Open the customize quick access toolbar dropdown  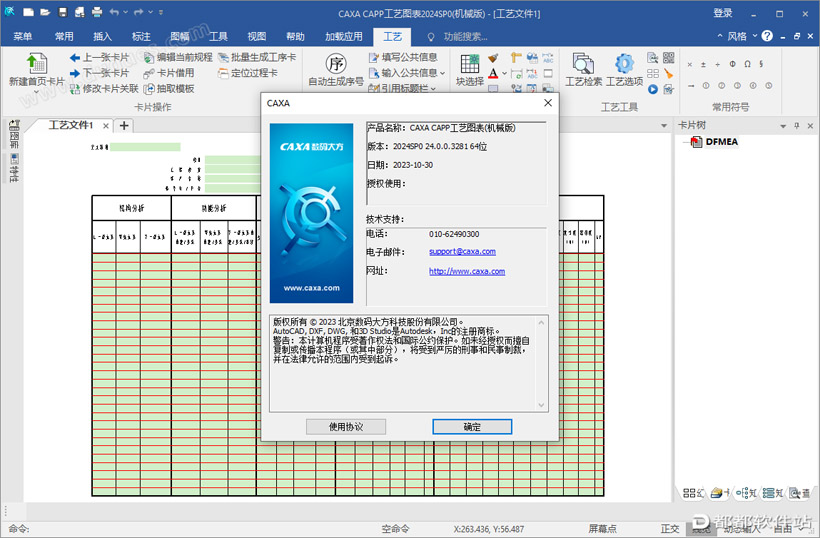[161, 12]
